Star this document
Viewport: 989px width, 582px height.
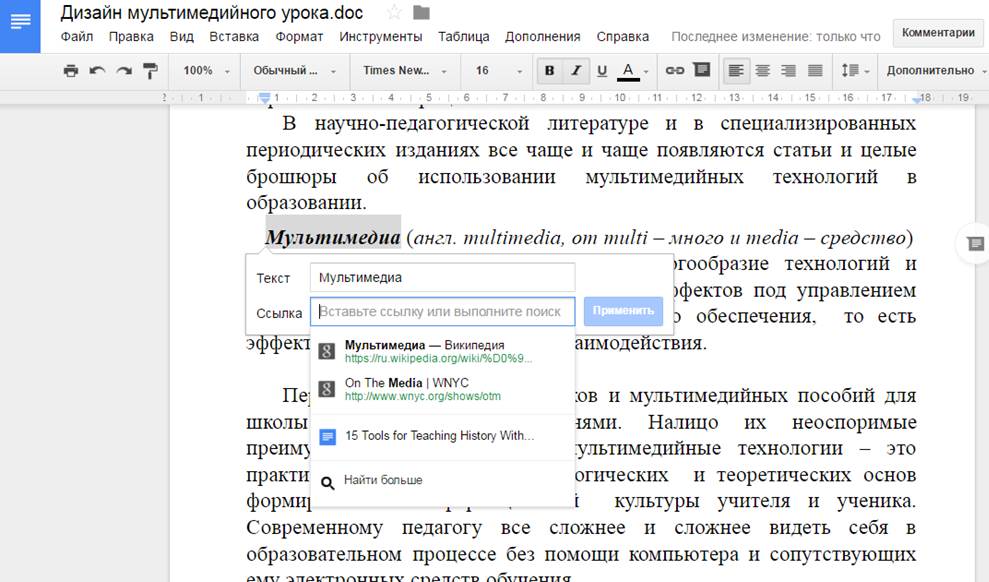[394, 13]
